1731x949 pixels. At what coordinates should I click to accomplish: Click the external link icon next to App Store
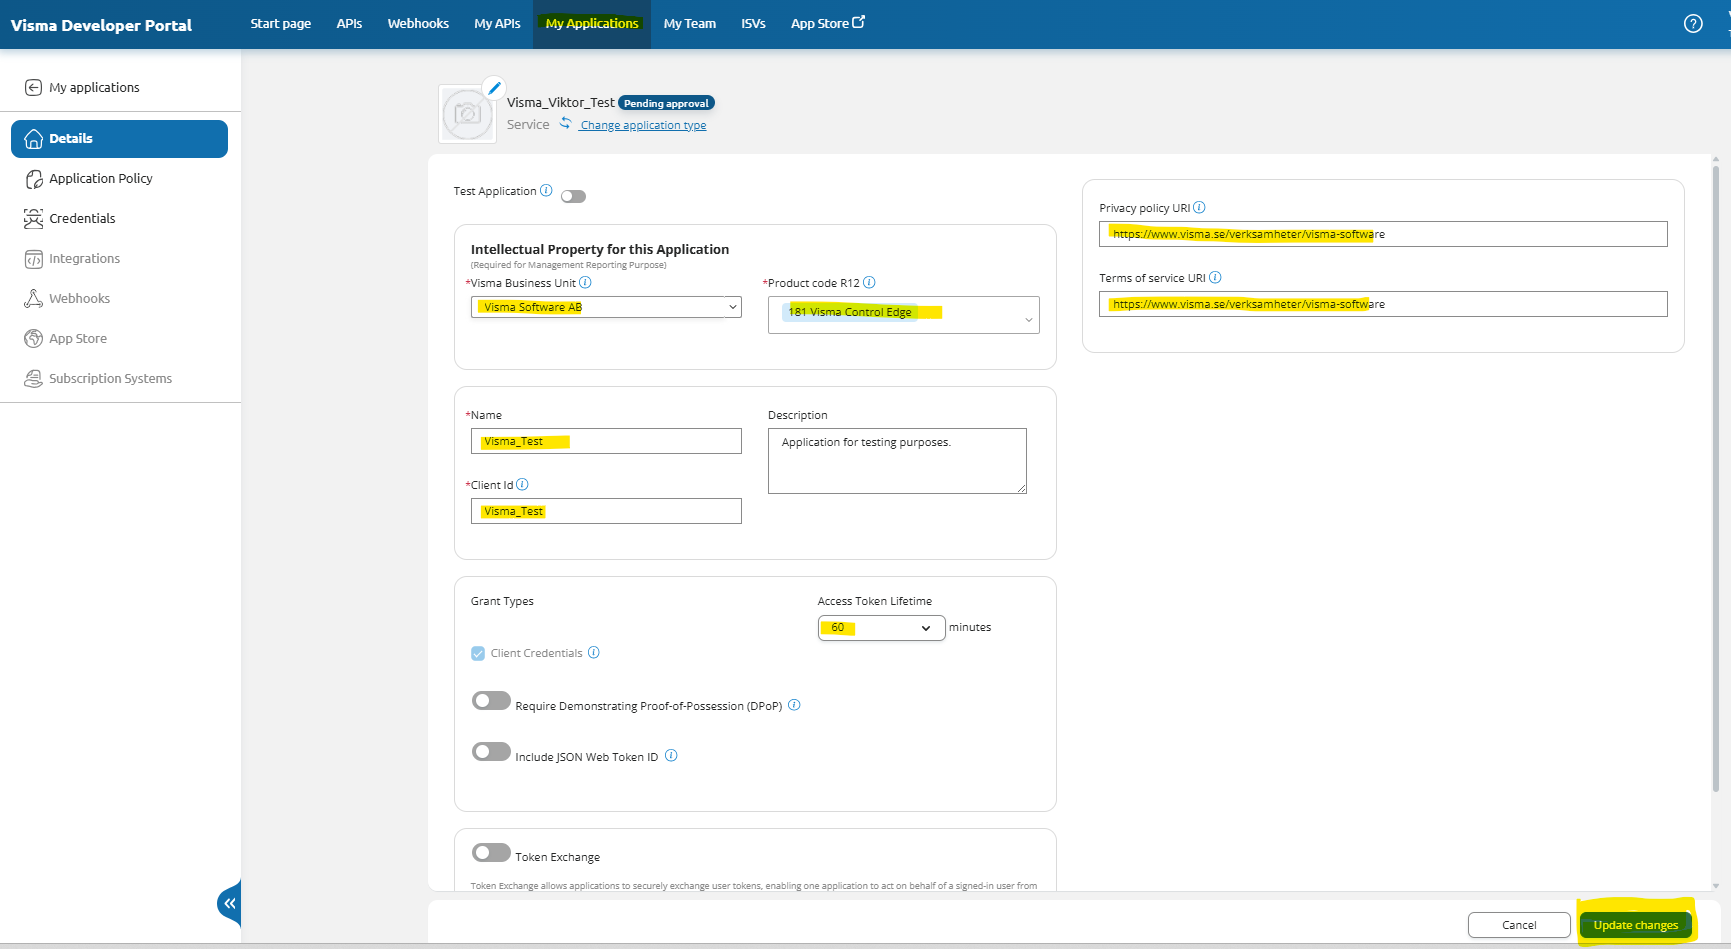click(x=858, y=22)
